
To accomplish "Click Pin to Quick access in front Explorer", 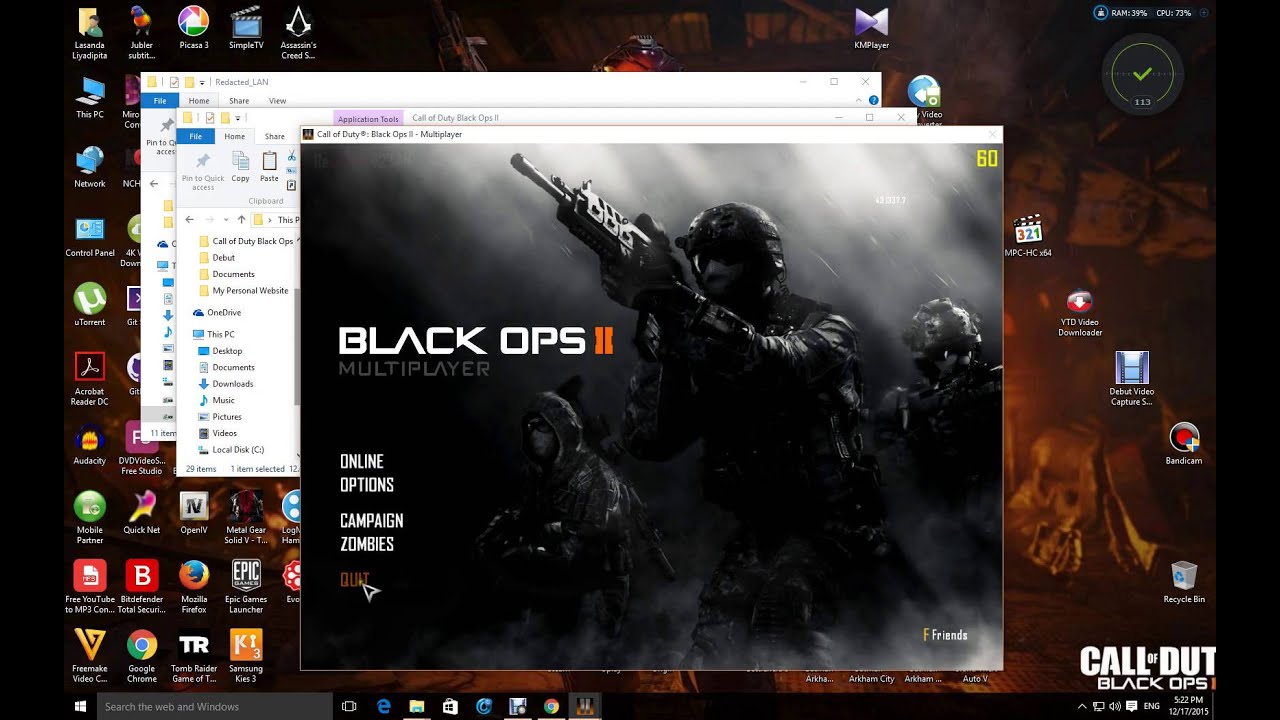I will [x=203, y=171].
